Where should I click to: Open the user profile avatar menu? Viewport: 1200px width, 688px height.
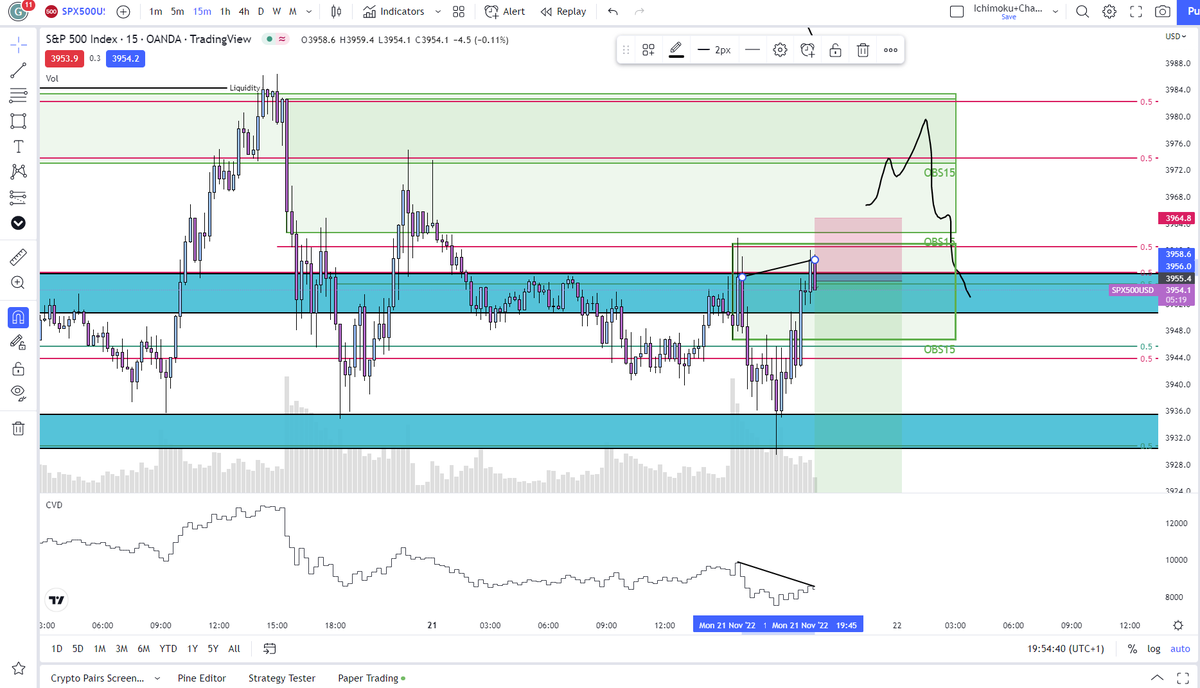coord(19,12)
